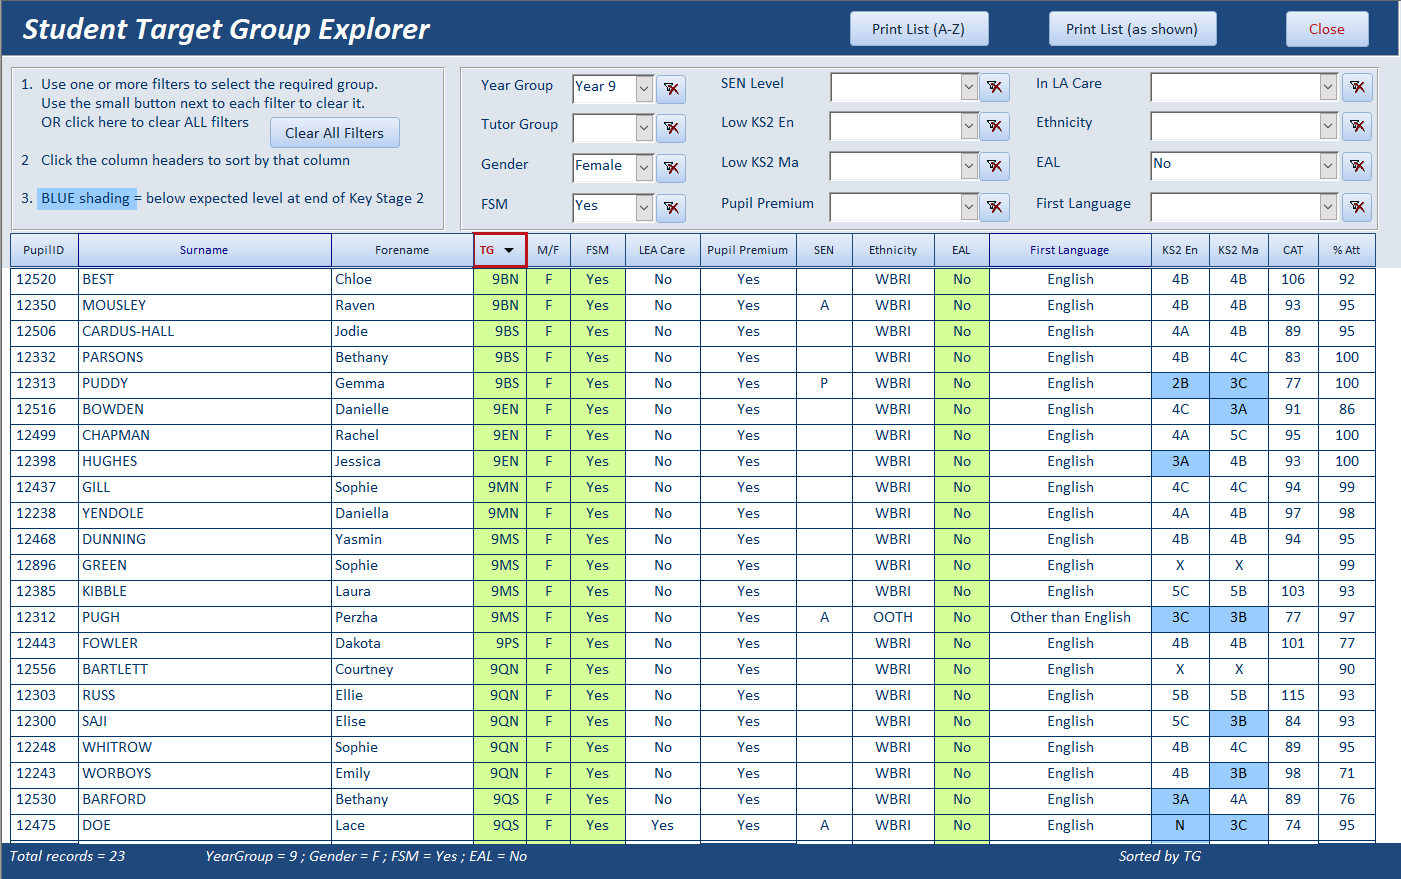Clear the Ethnicity filter icon

click(1357, 126)
